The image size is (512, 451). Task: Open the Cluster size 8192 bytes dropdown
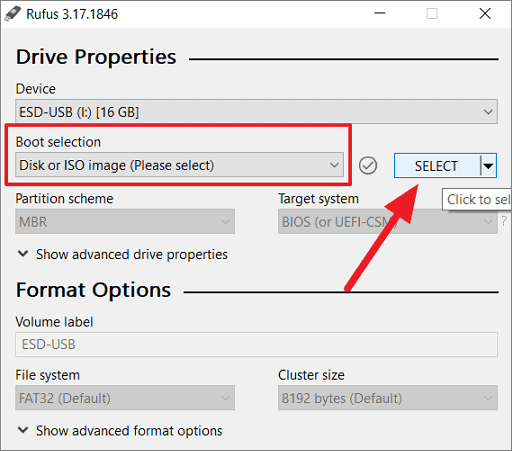[x=388, y=398]
